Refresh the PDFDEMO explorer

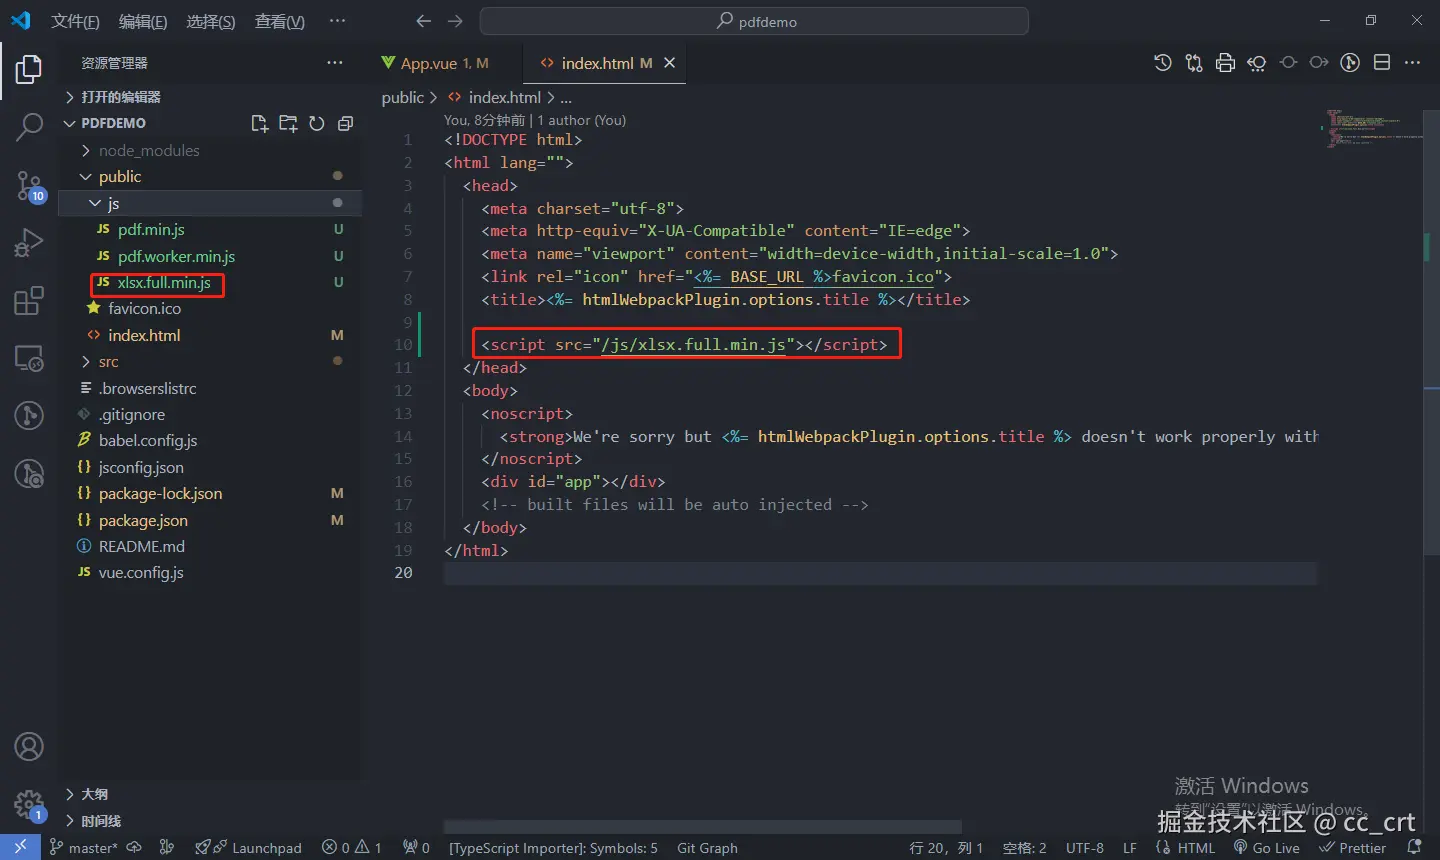click(317, 123)
